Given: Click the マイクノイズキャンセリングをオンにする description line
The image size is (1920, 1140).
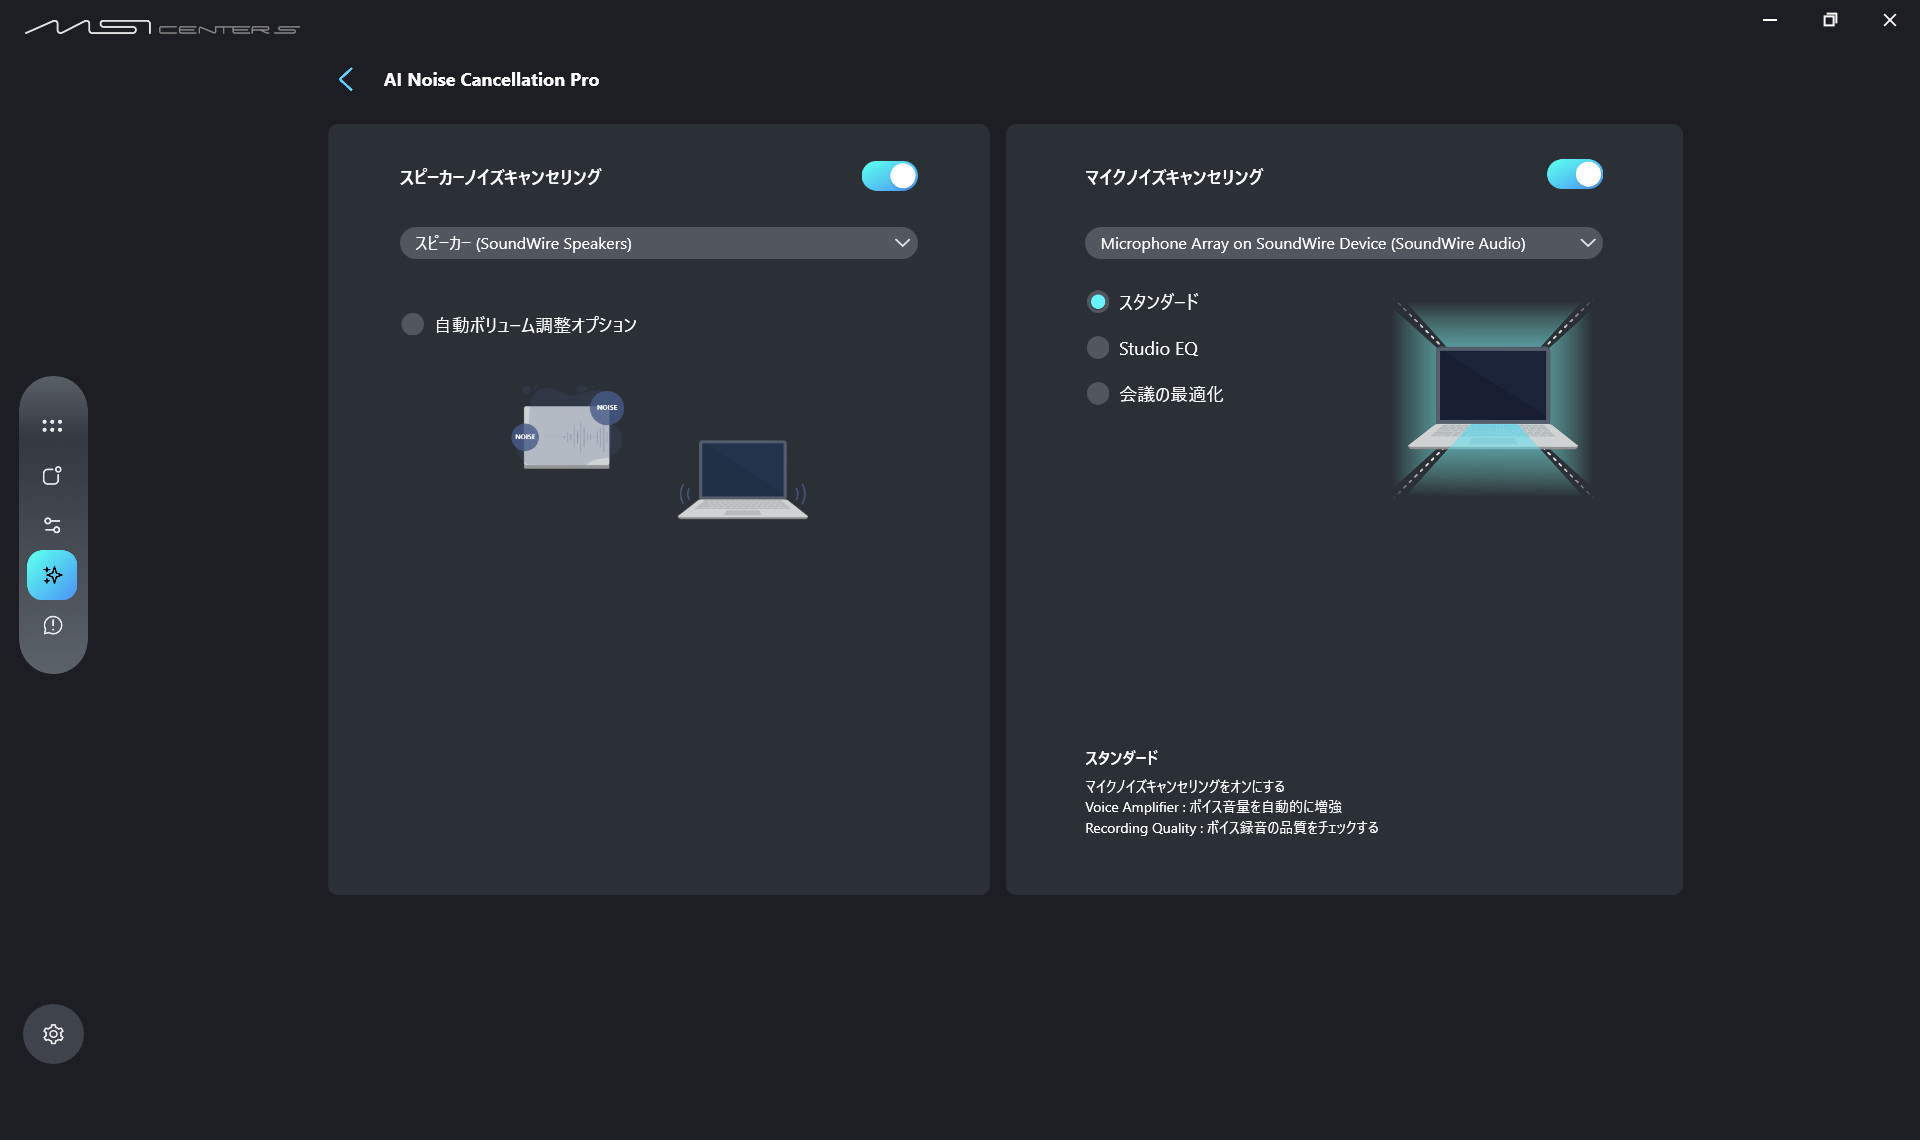Looking at the screenshot, I should [x=1185, y=786].
